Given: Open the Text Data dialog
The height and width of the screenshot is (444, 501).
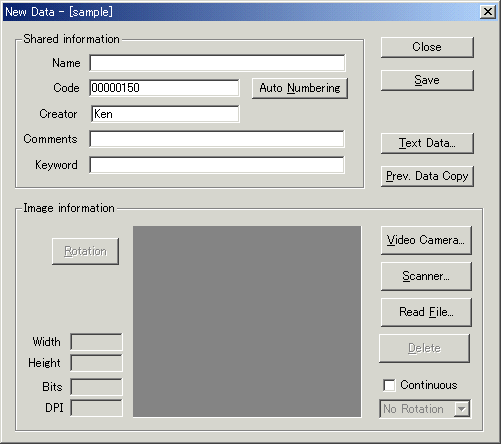Looking at the screenshot, I should point(427,143).
